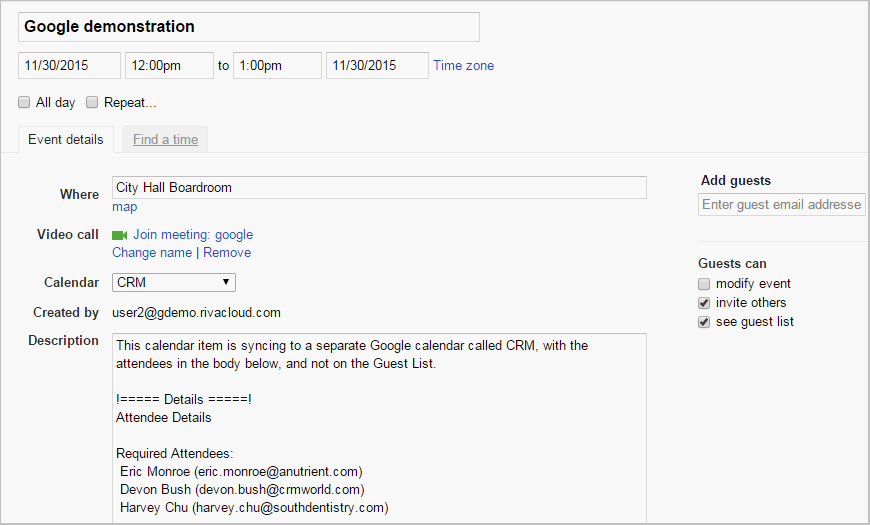Click the creator email user2@gdemo.rivacloud.com
Screen dimensions: 870x525
196,312
